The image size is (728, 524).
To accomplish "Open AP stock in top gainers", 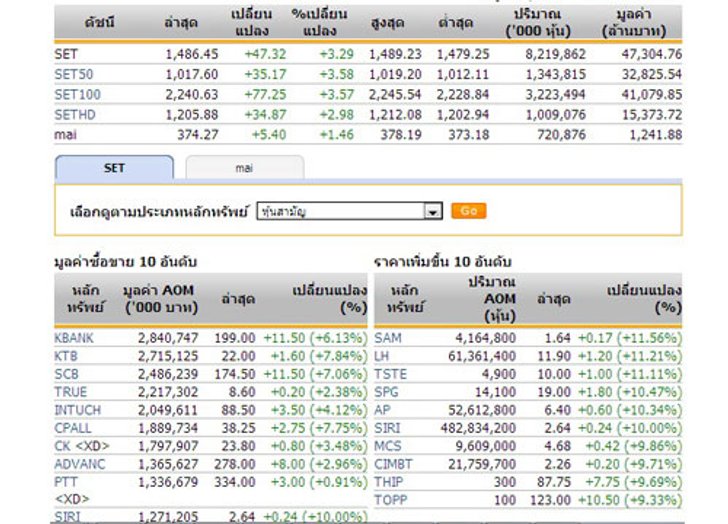I will point(382,410).
